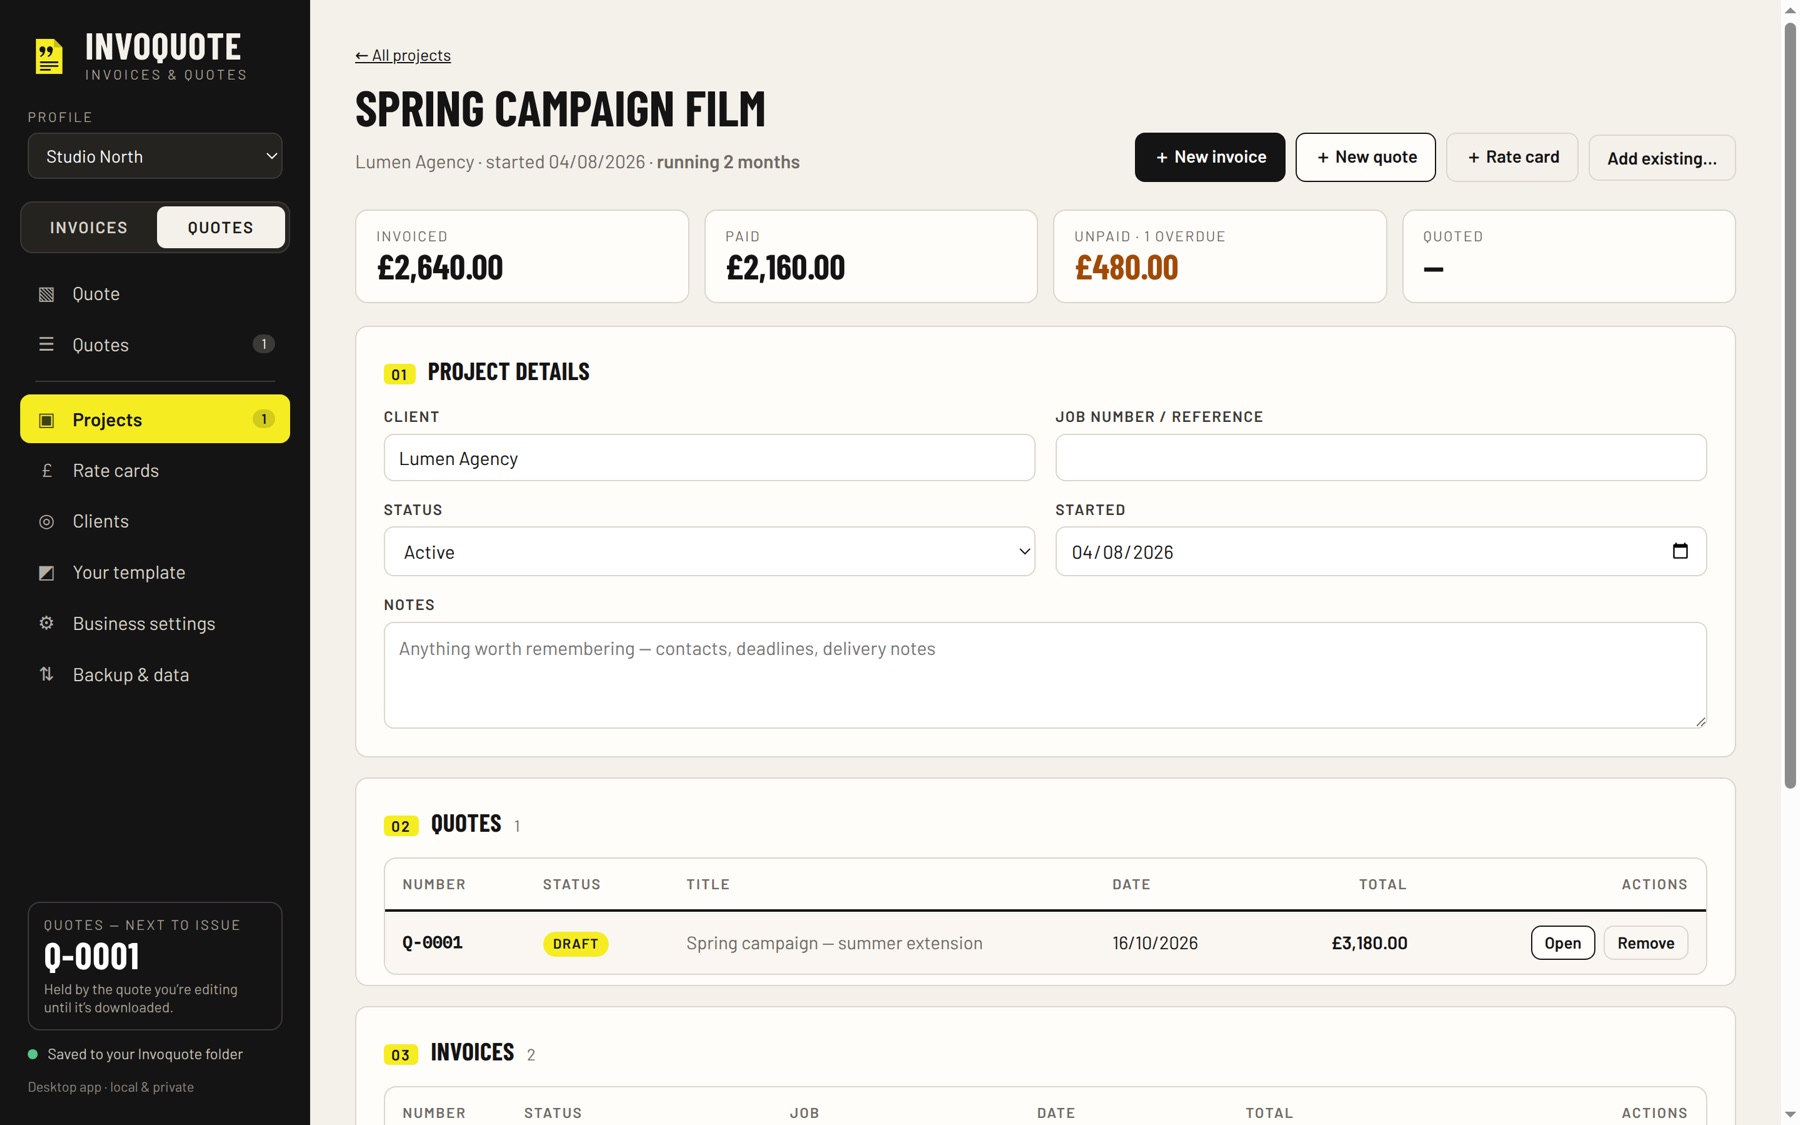
Task: Click the Rate cards pound icon
Action: point(46,470)
